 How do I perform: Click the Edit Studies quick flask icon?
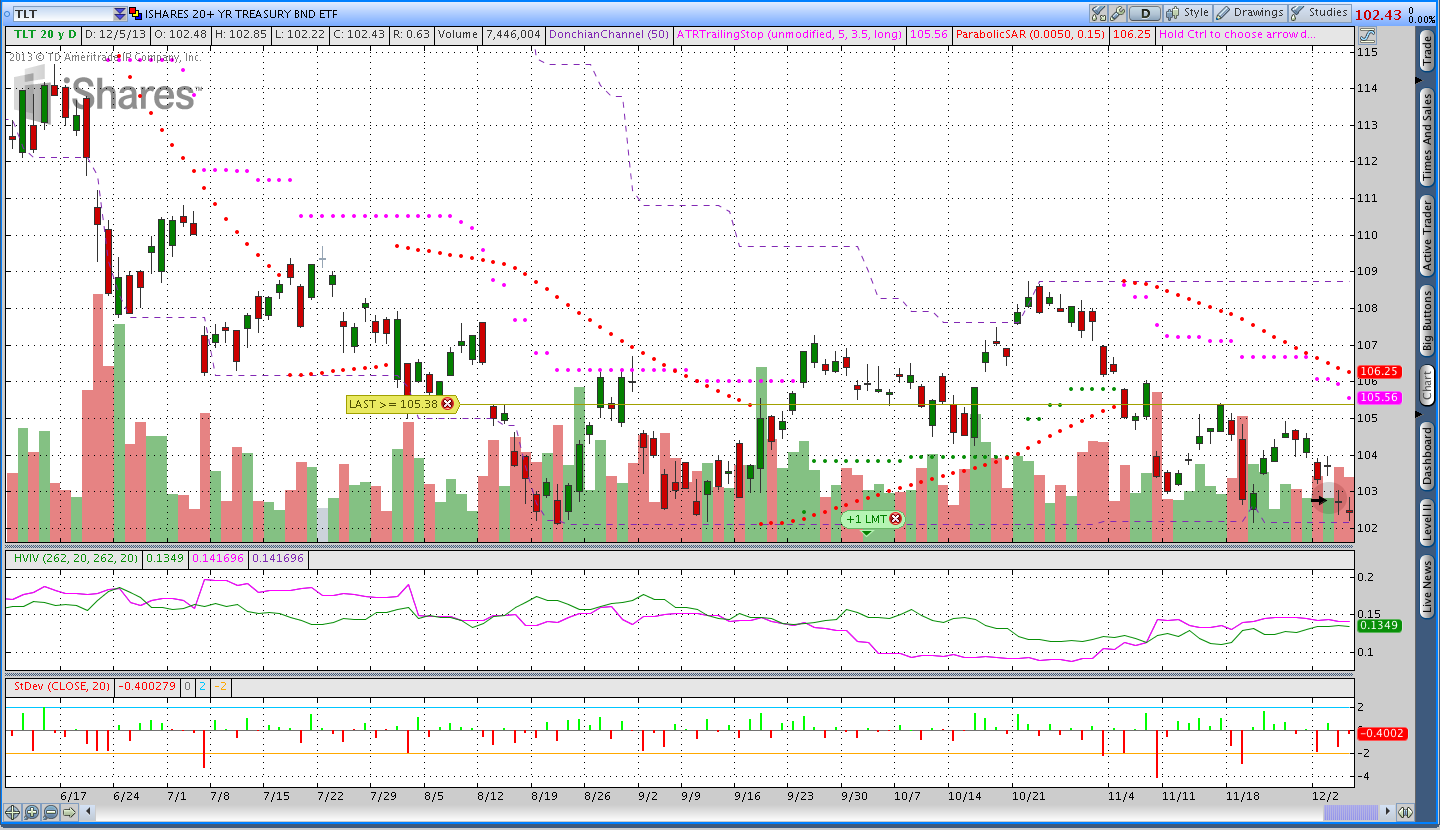pos(1099,13)
